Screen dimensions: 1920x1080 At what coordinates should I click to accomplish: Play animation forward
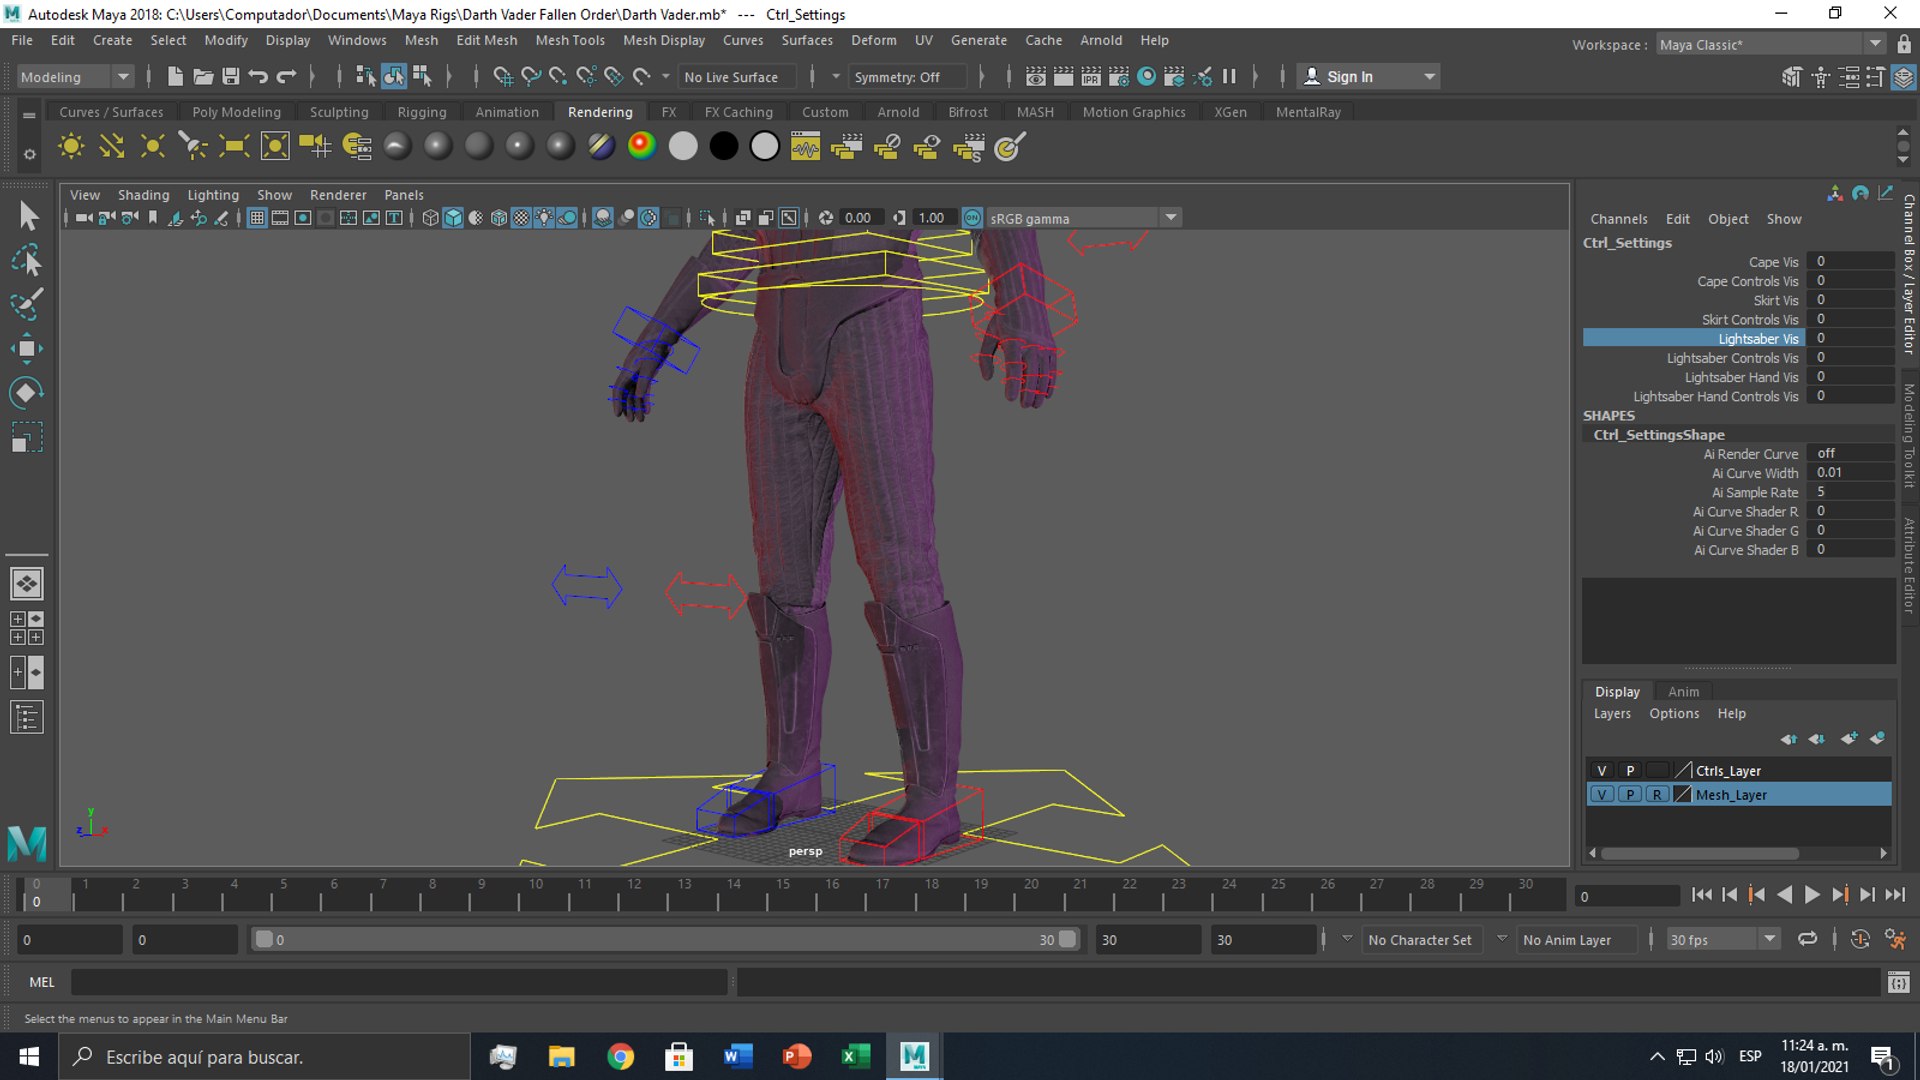1811,895
